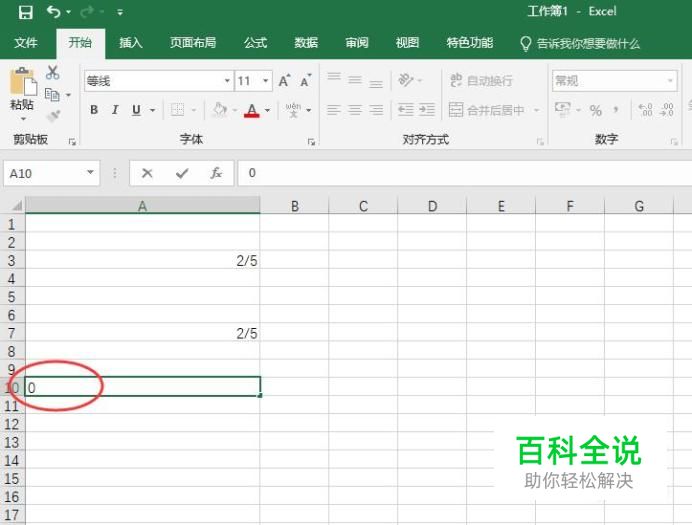692x525 pixels.
Task: Click the Cut scissors icon
Action: 53,72
